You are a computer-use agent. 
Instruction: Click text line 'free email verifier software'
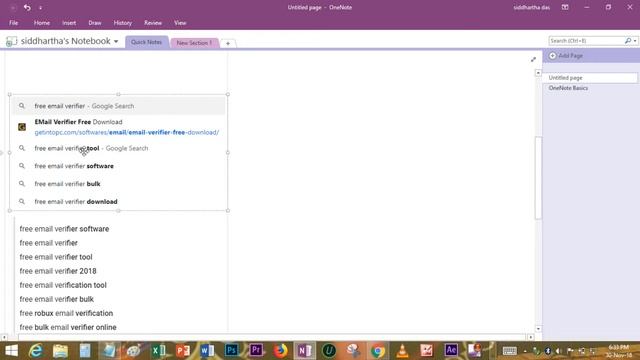tap(64, 229)
